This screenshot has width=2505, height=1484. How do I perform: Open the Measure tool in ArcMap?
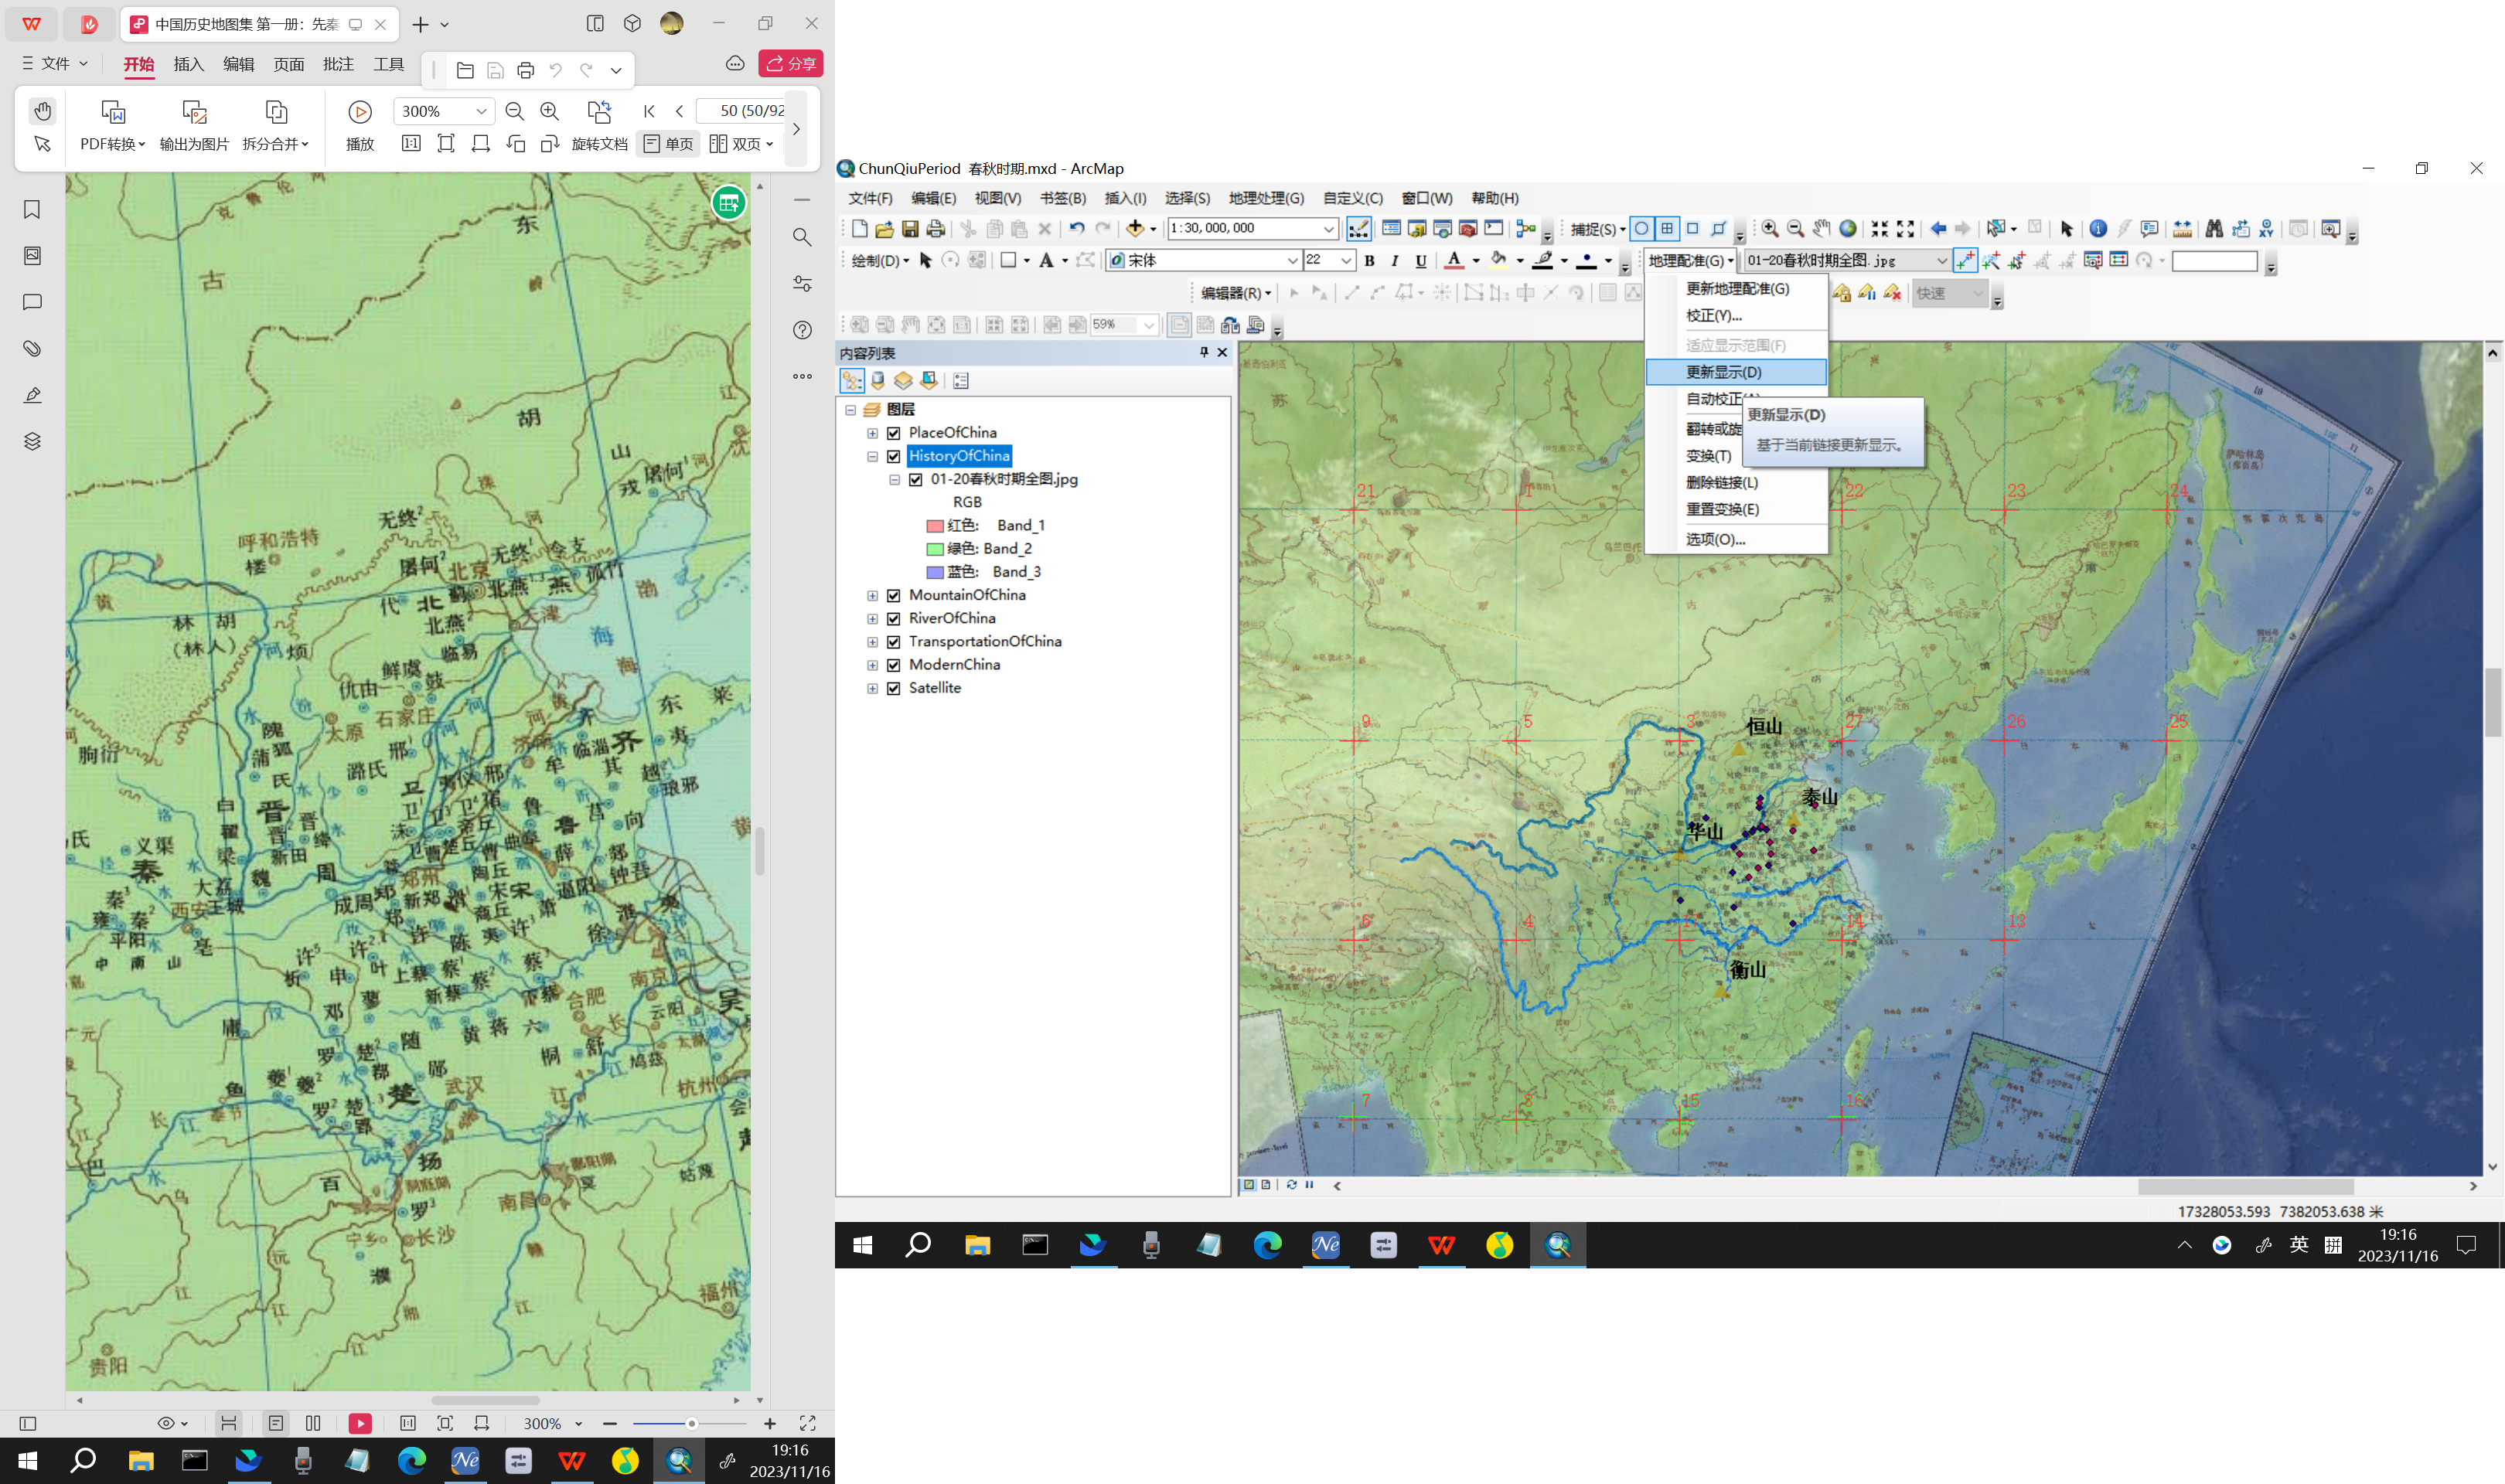pyautogui.click(x=2182, y=229)
